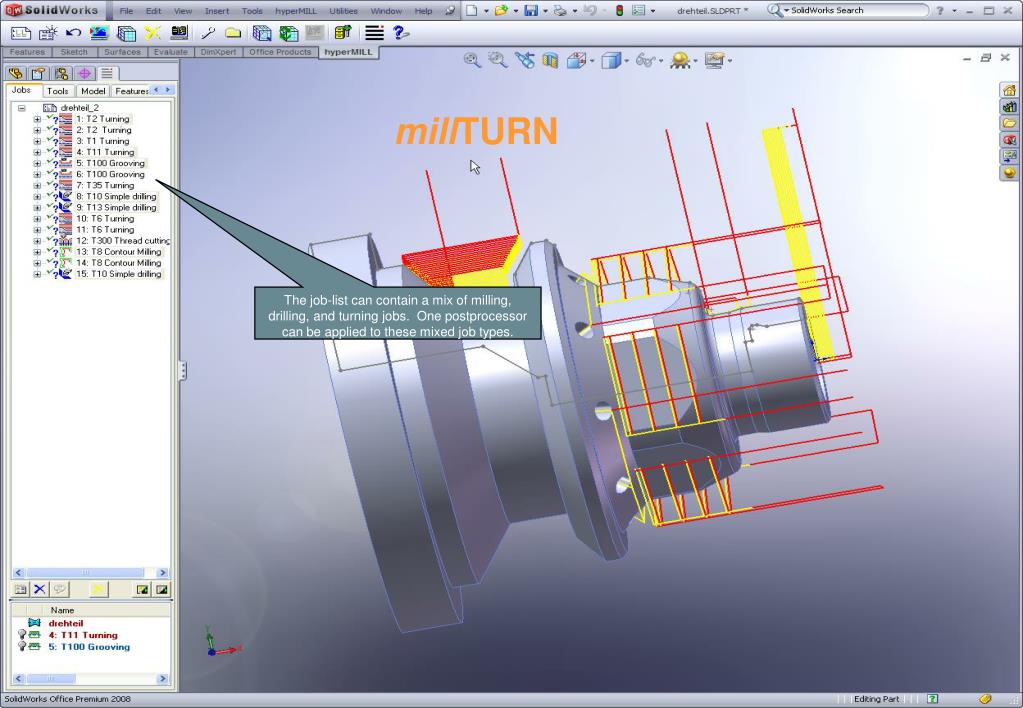Open the ConfigurationManager panel icon
Image resolution: width=1023 pixels, height=708 pixels.
pyautogui.click(x=61, y=73)
